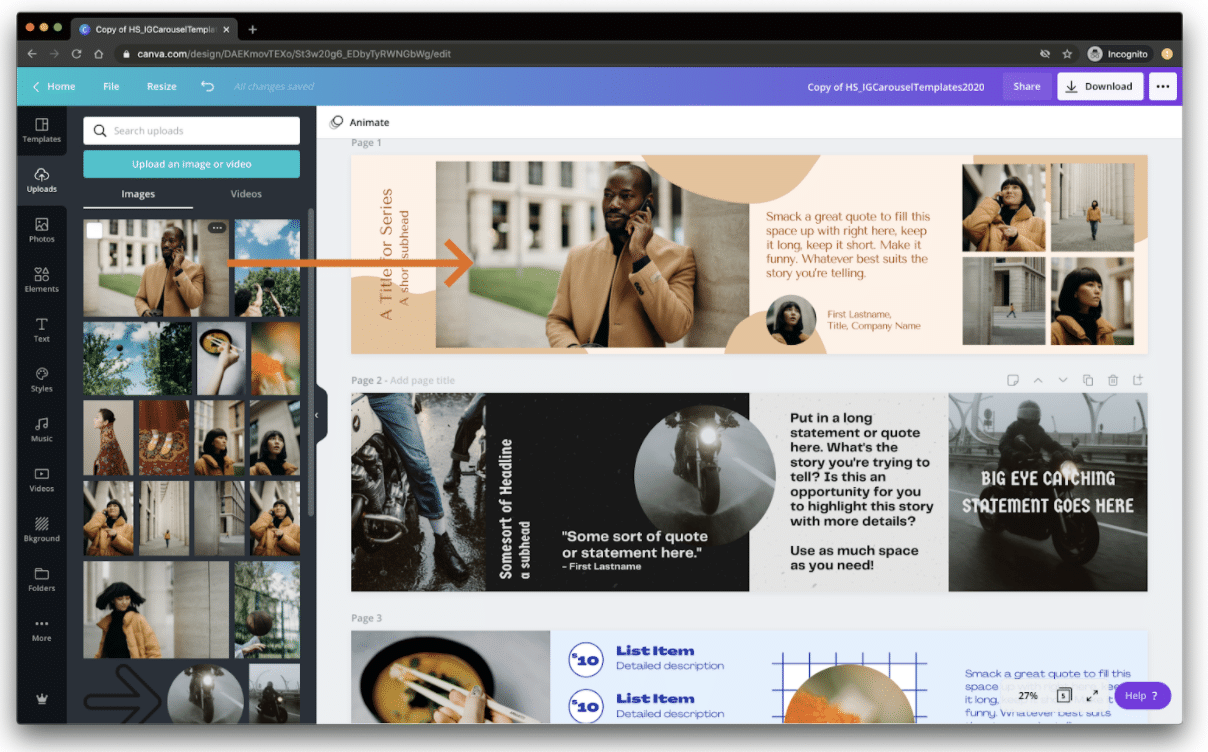Duplicate Page 2 using copy icon
This screenshot has width=1208, height=752.
pyautogui.click(x=1088, y=380)
